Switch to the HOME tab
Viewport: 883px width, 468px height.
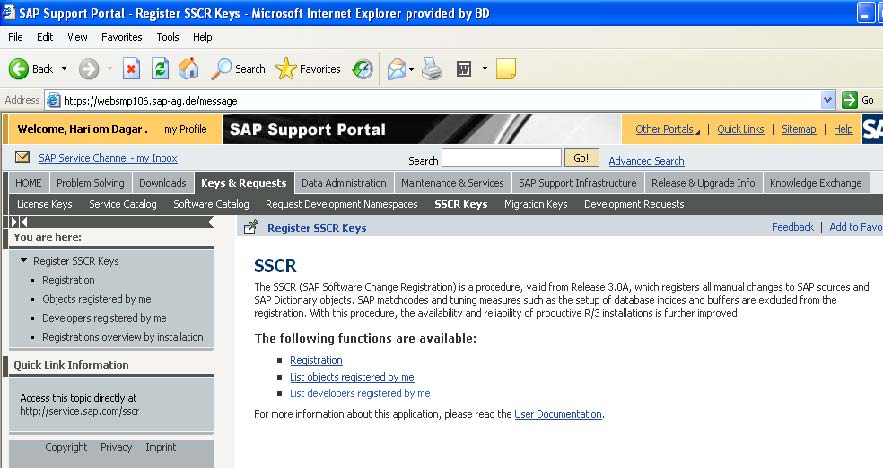(28, 183)
